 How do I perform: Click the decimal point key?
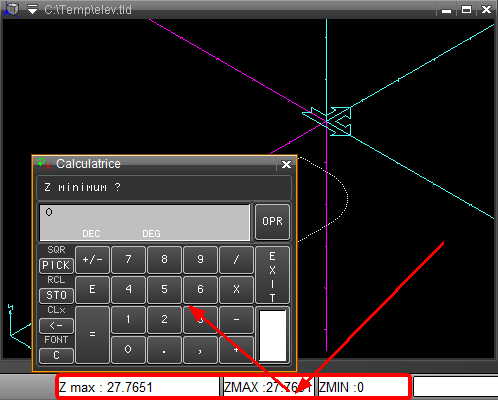click(164, 350)
